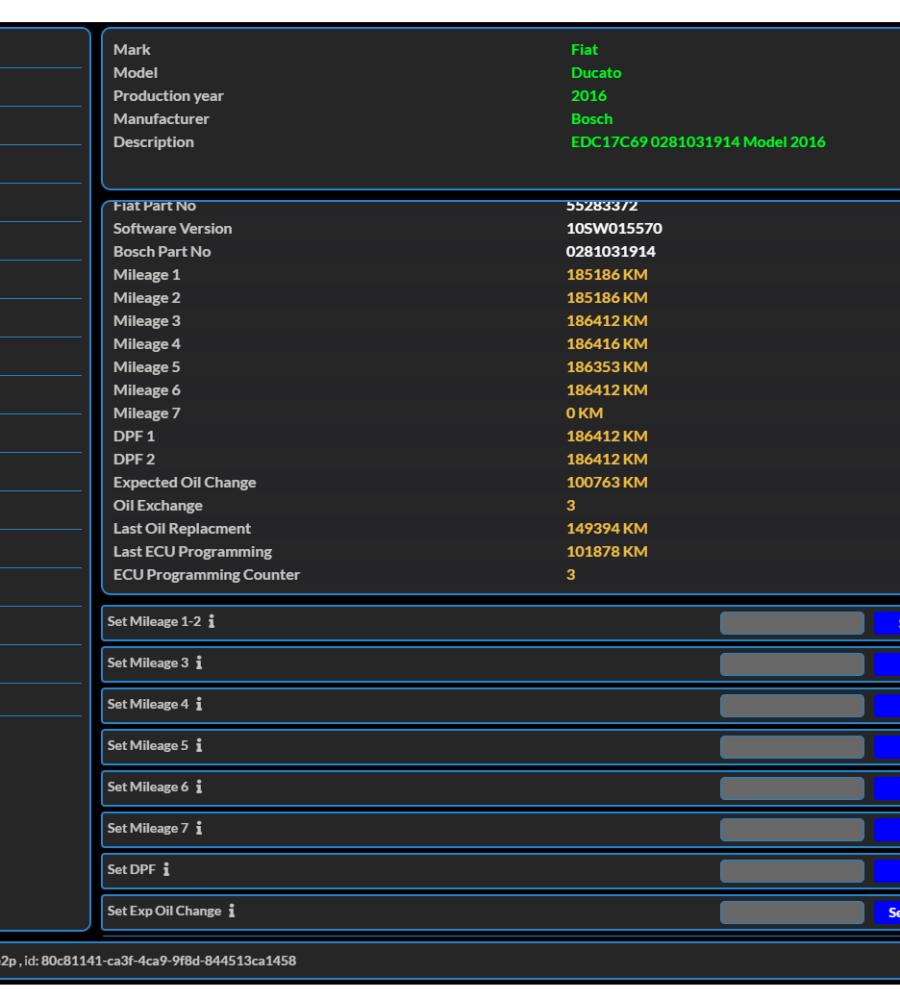
Task: Click the Set Mileage 3 text box
Action: (x=791, y=664)
